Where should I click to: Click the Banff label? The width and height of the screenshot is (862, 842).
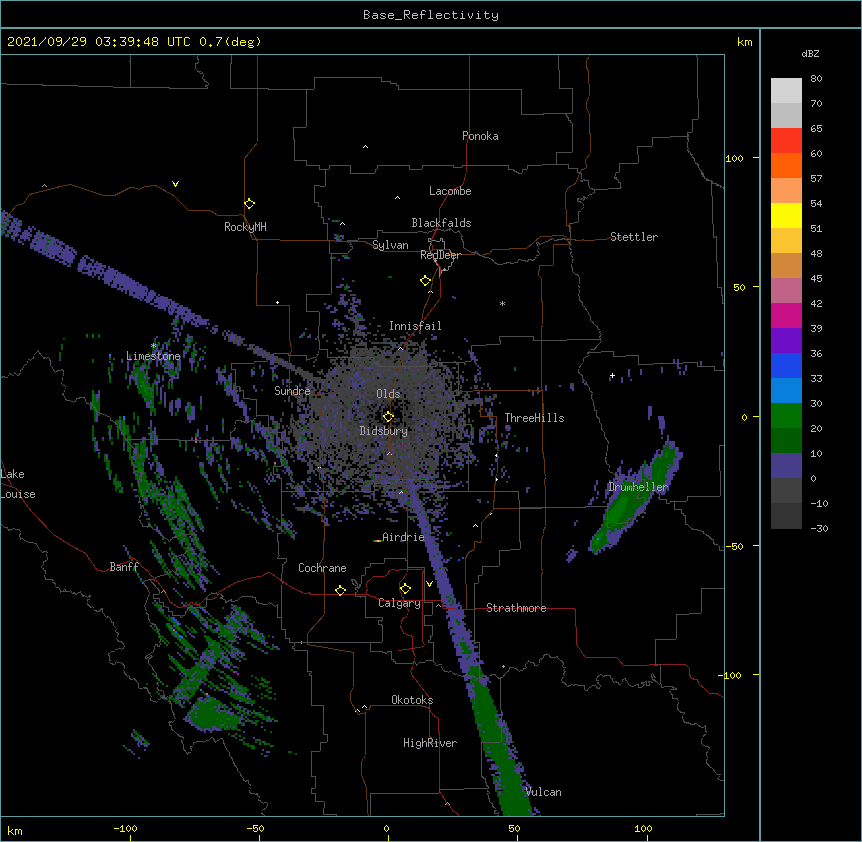coord(124,567)
